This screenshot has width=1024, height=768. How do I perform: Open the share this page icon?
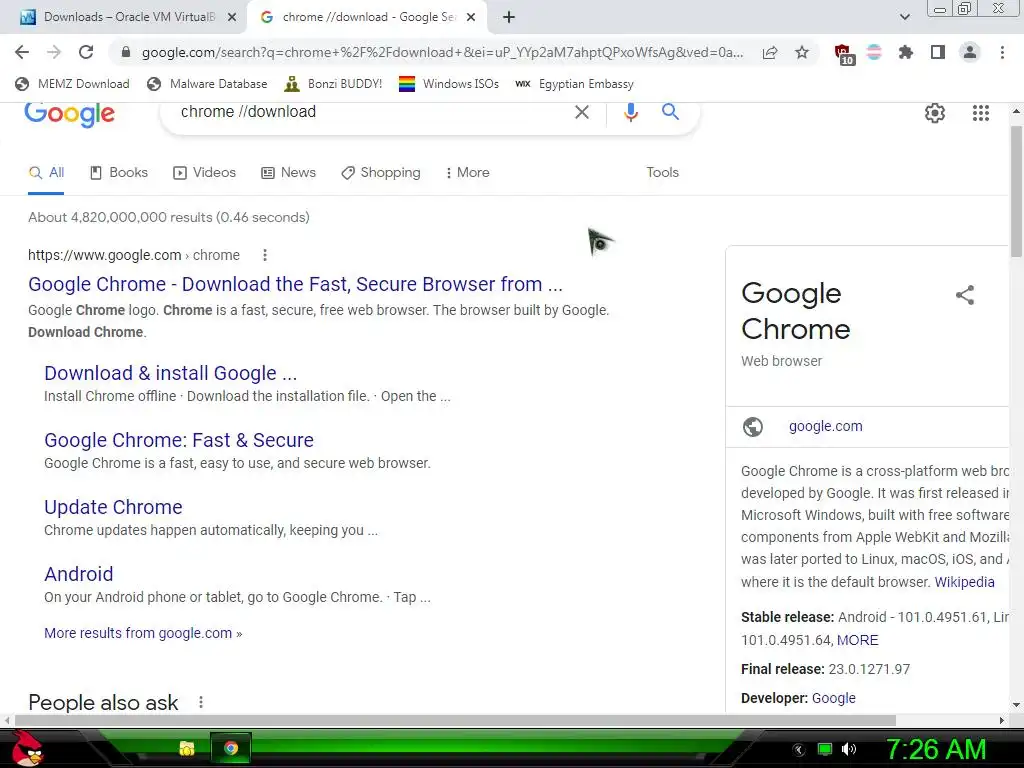click(770, 52)
